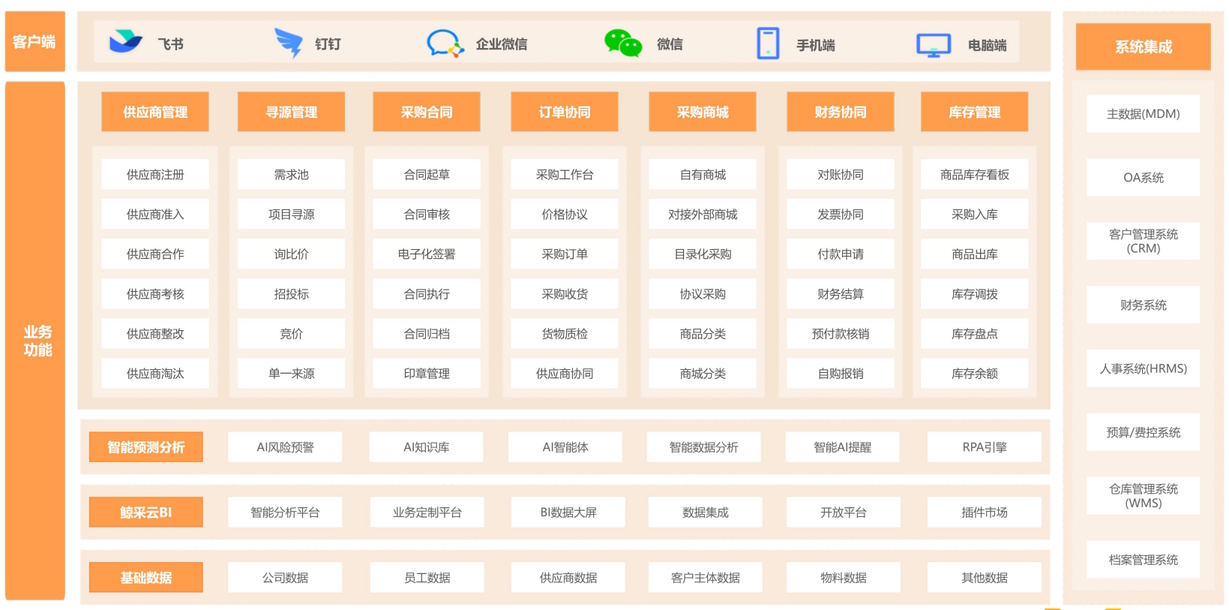Open the BI数据大屏 item
The width and height of the screenshot is (1229, 610).
[568, 512]
